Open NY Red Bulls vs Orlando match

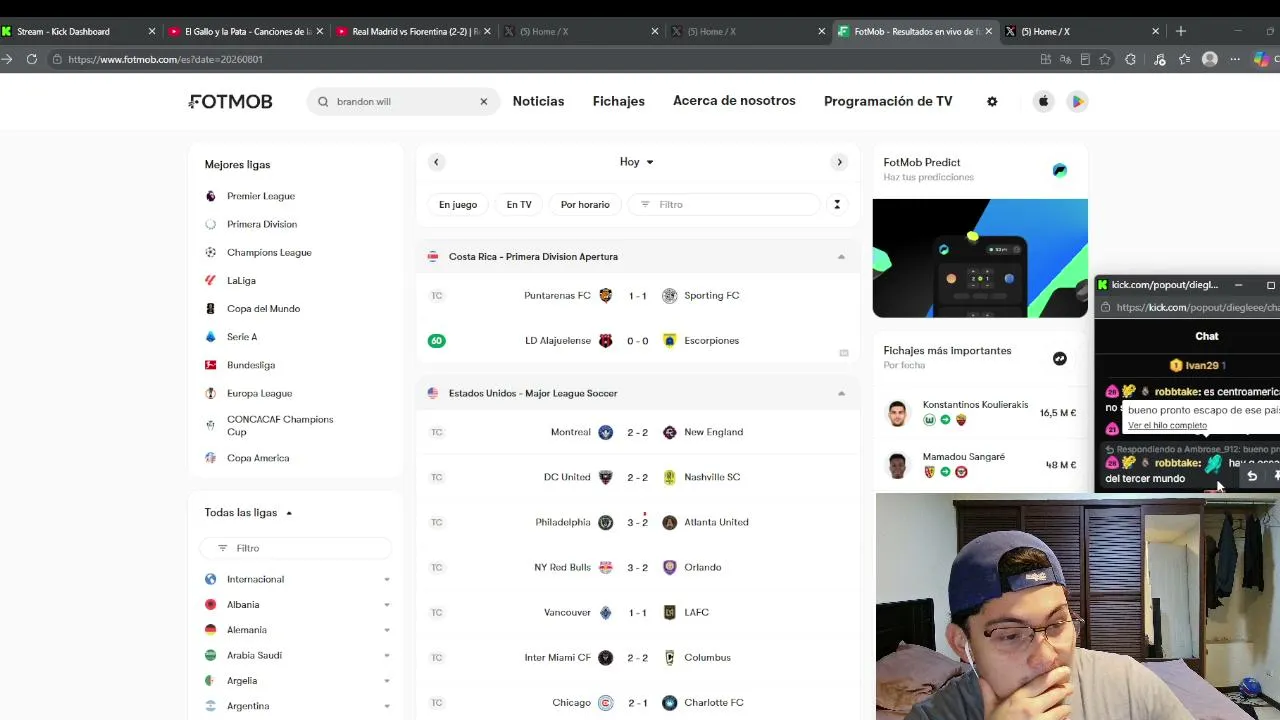(638, 567)
